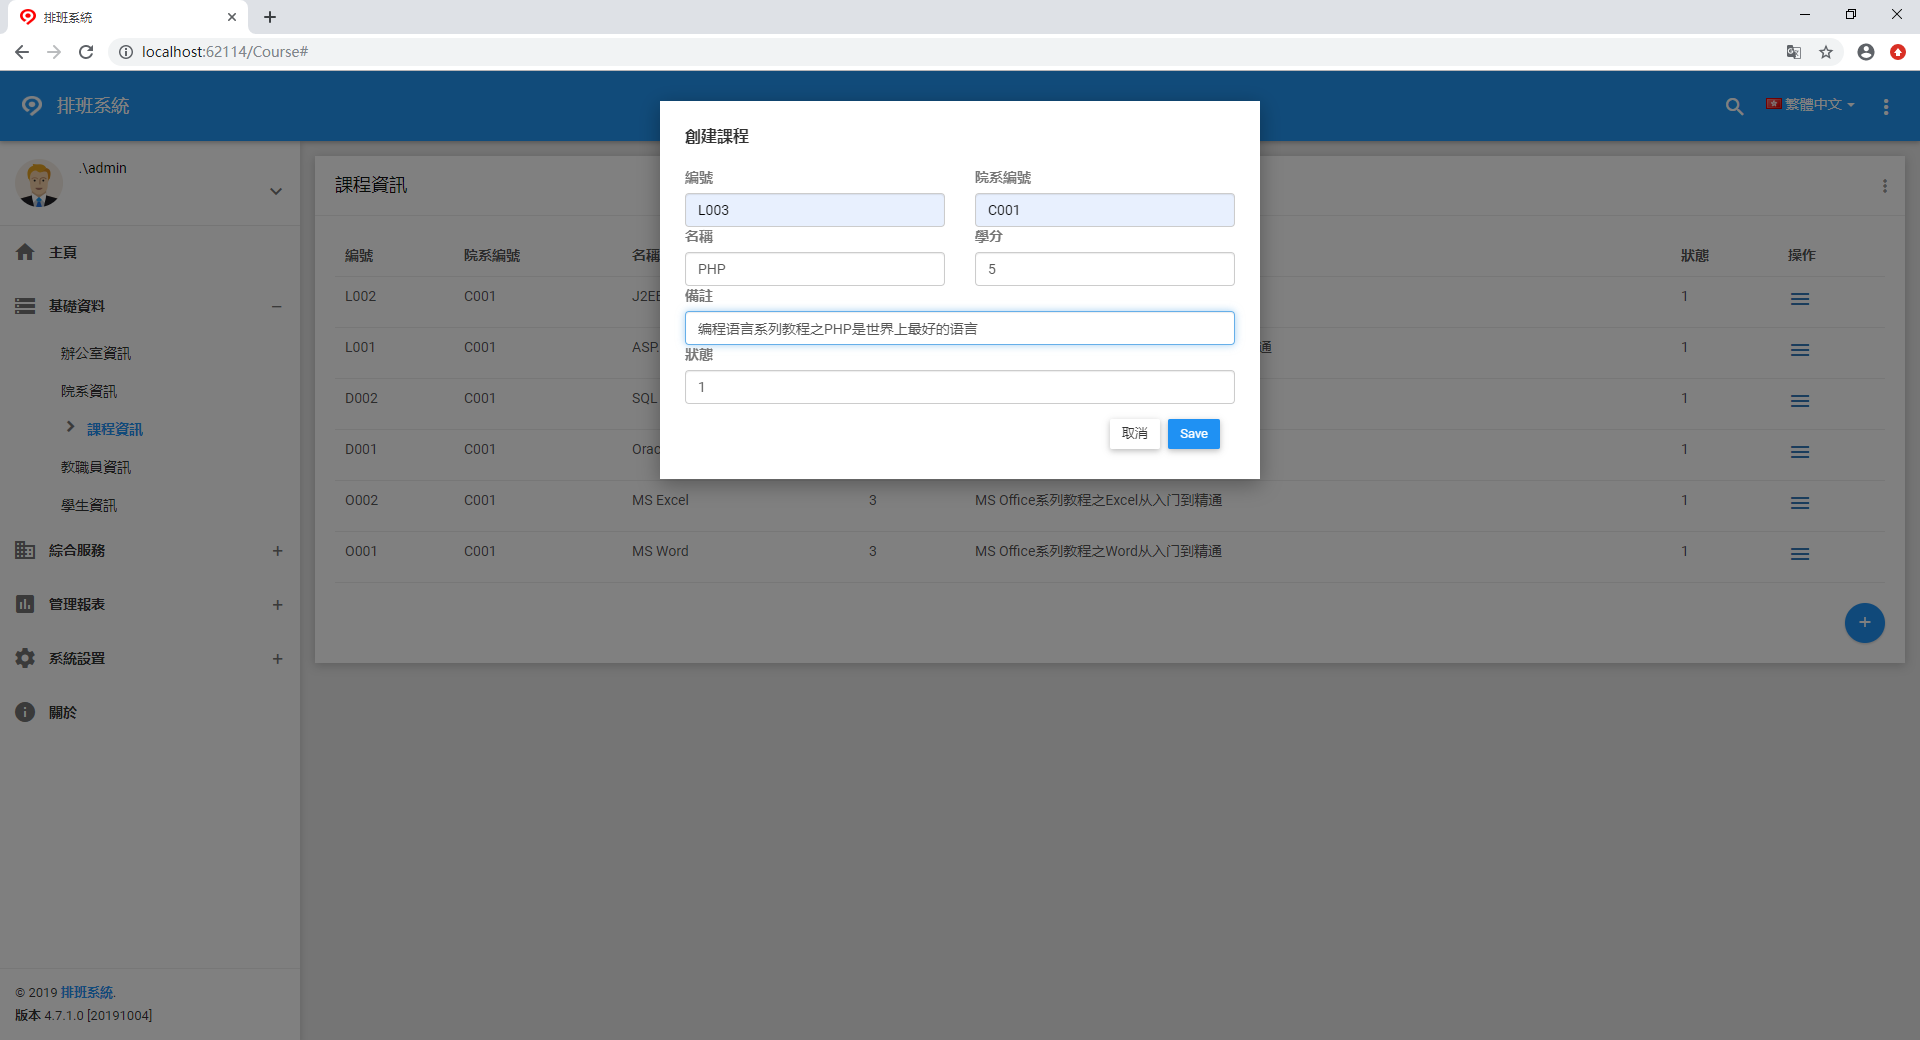Expand the admin user profile chevron
This screenshot has width=1920, height=1040.
(x=276, y=191)
